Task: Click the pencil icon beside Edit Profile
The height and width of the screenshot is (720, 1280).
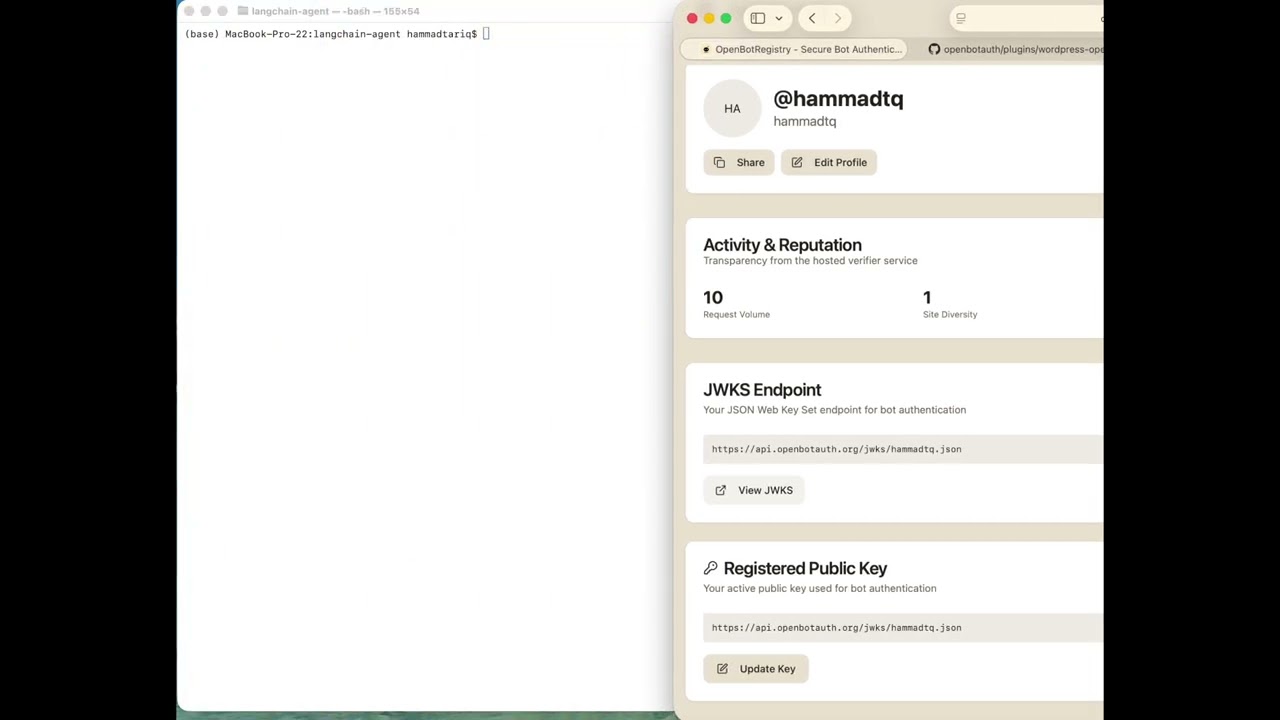Action: [797, 162]
